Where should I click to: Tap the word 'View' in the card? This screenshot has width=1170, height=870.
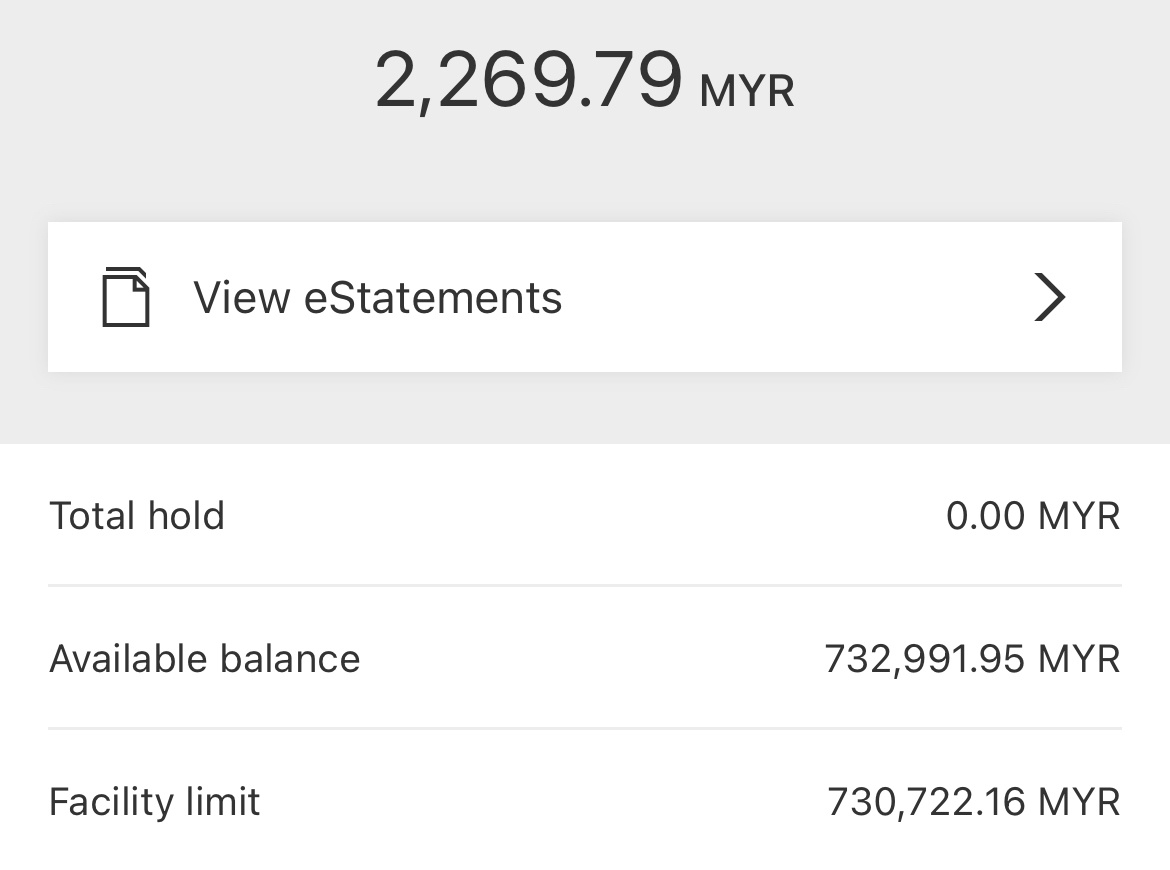click(242, 298)
